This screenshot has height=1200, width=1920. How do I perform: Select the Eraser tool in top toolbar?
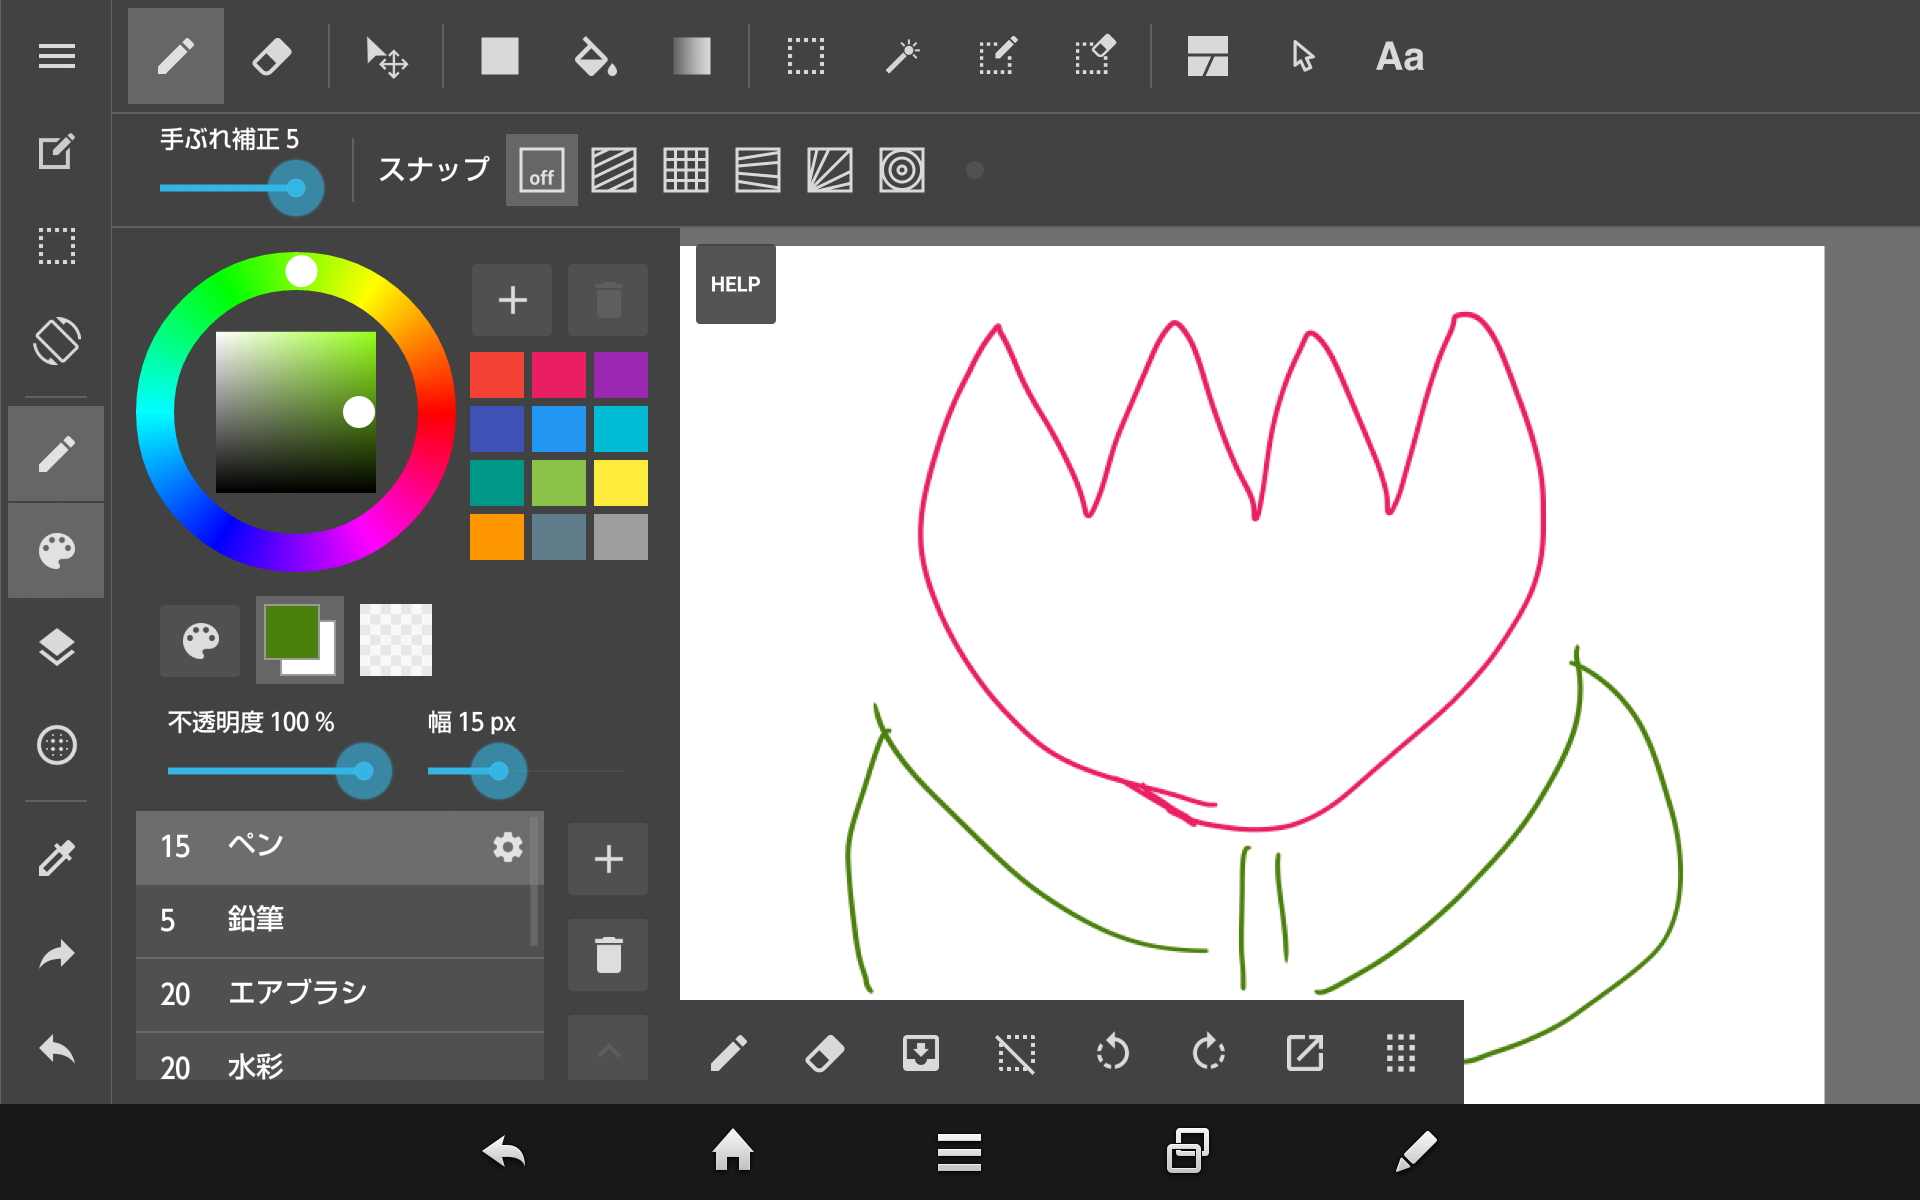click(x=271, y=56)
